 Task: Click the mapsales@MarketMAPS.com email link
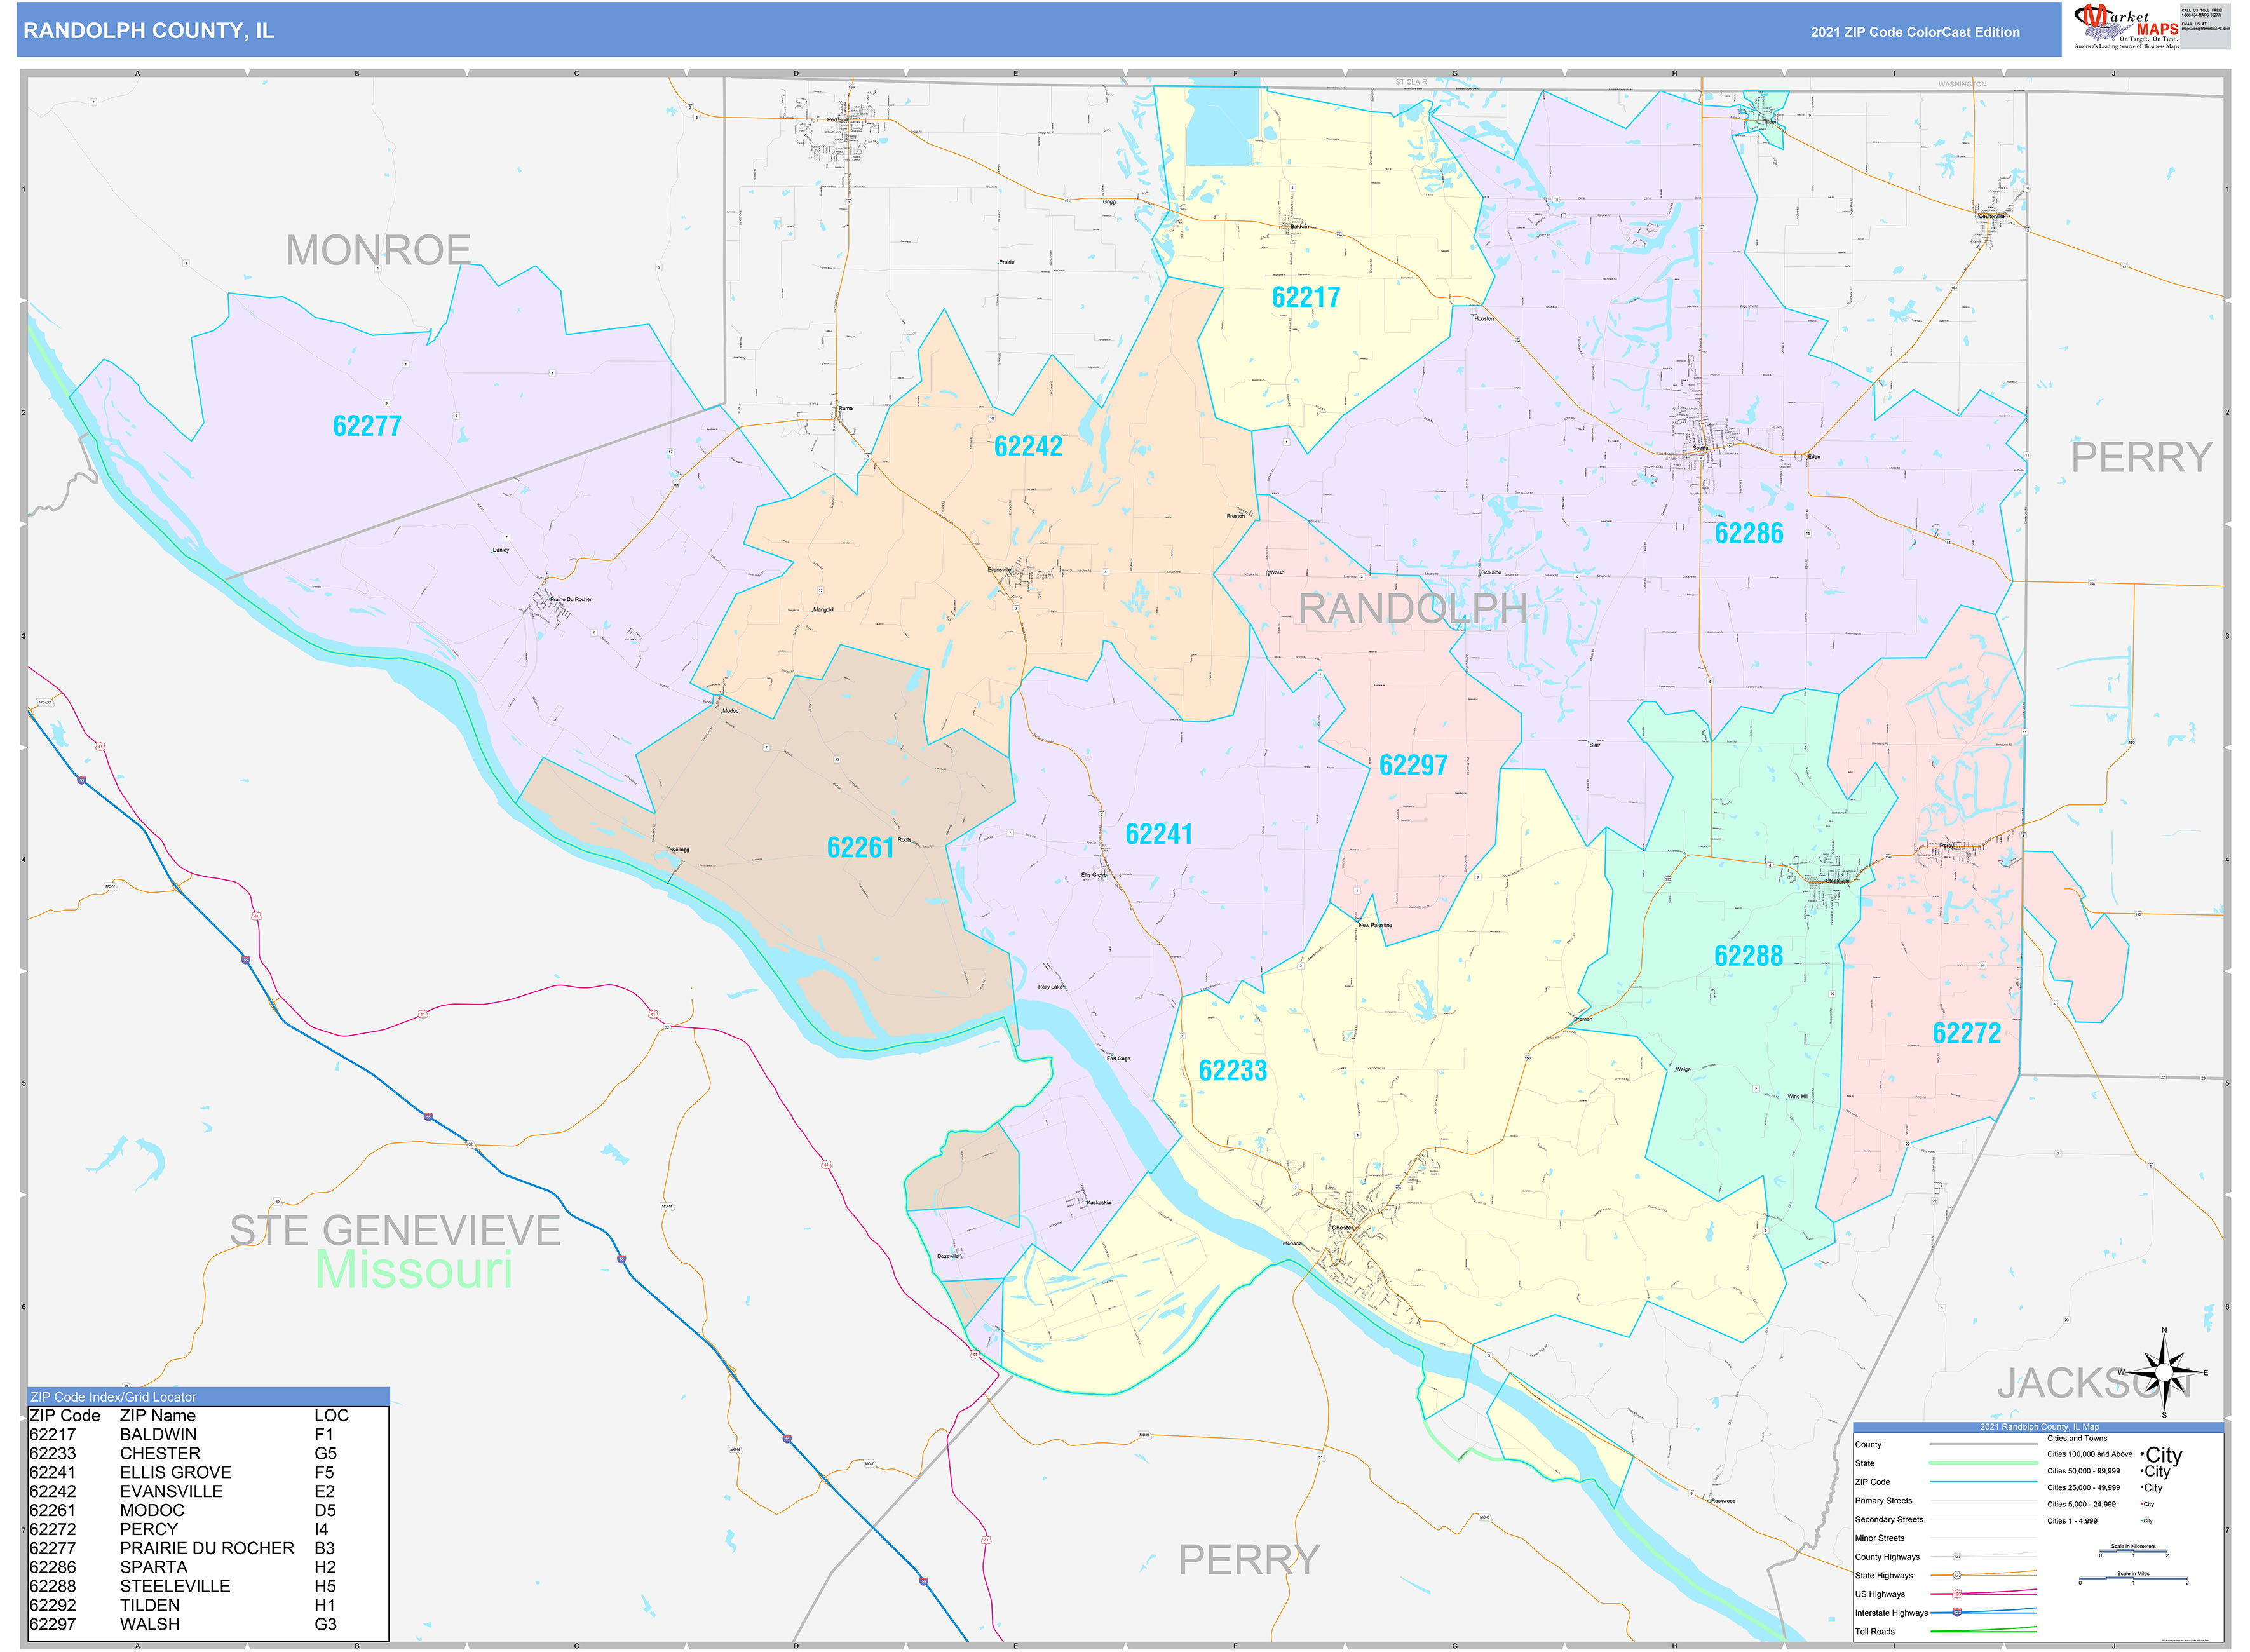coord(2206,29)
